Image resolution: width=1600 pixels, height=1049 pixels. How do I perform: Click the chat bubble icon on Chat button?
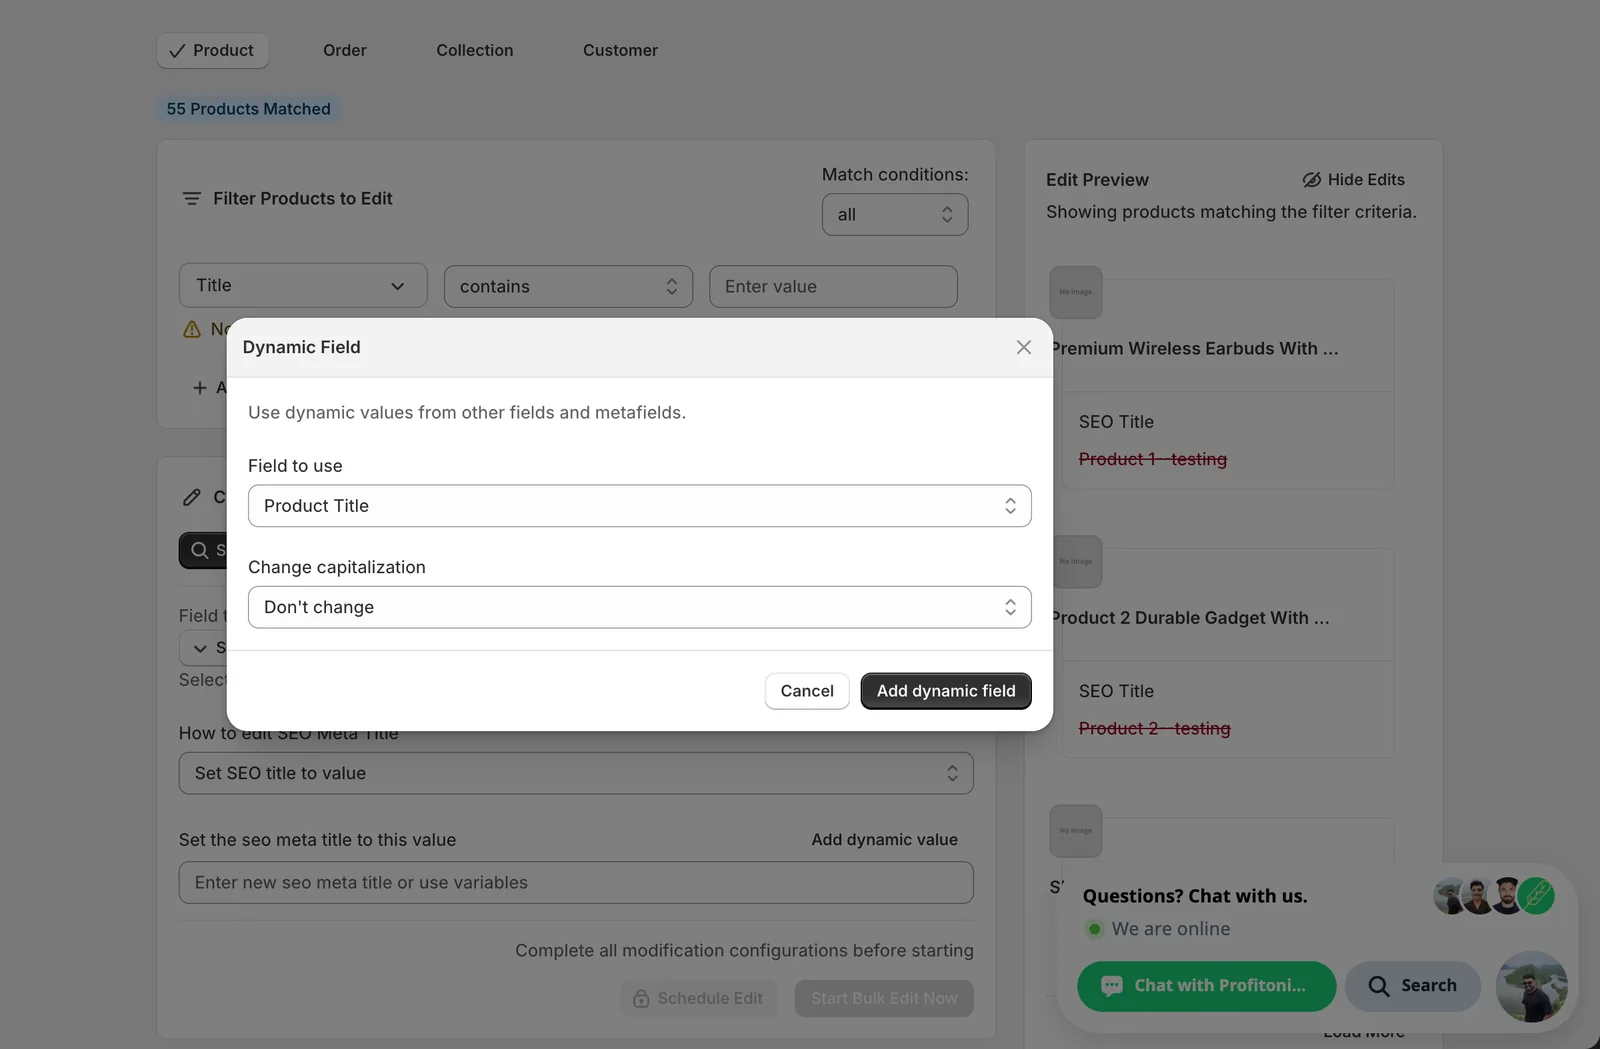click(x=1111, y=986)
